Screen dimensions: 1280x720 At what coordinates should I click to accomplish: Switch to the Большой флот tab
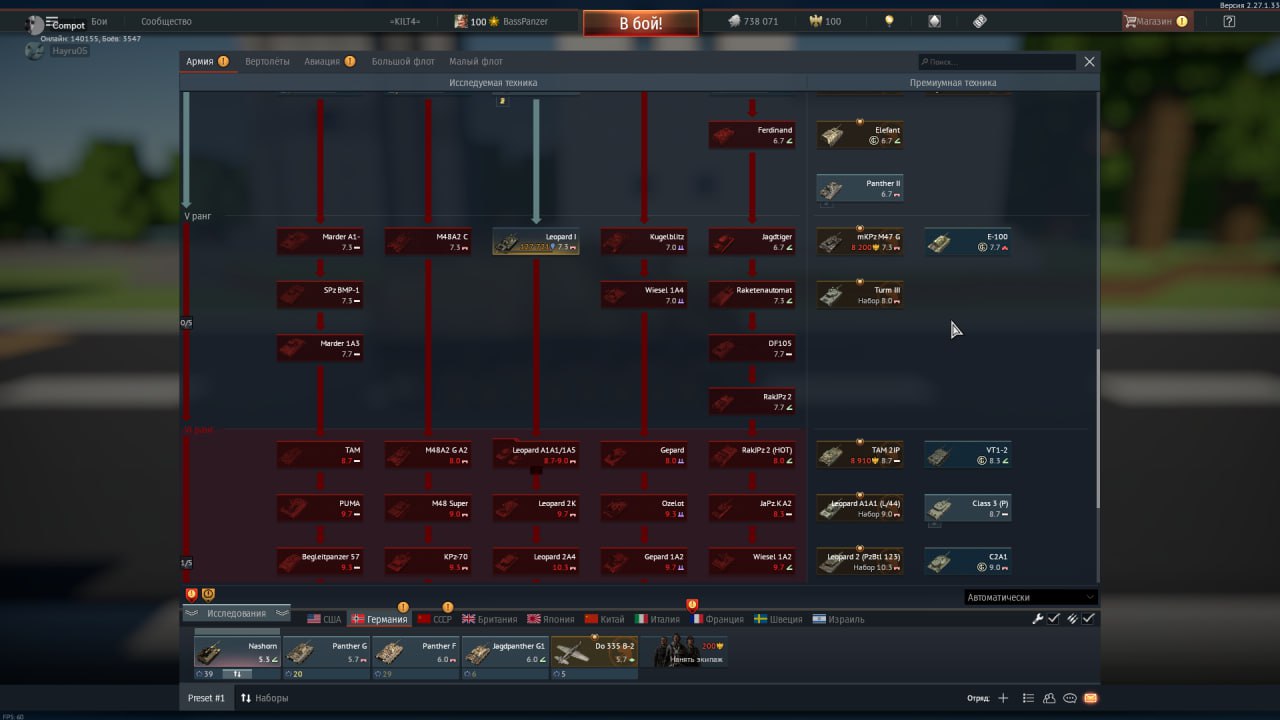point(403,61)
